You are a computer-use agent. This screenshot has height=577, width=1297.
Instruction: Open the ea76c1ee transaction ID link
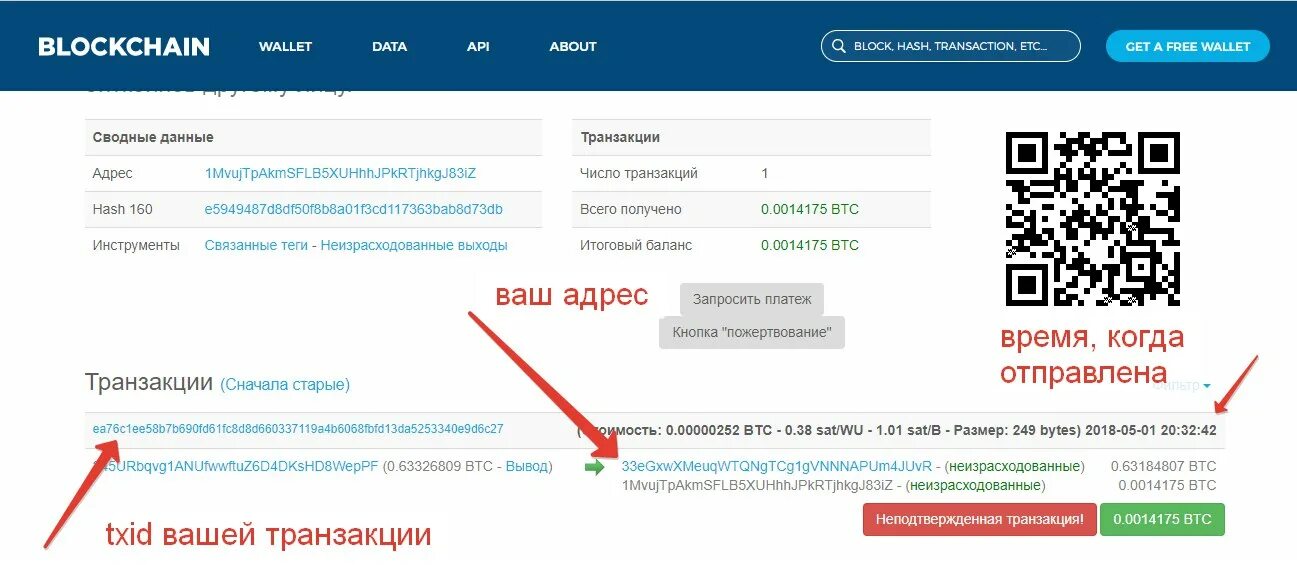click(x=298, y=429)
